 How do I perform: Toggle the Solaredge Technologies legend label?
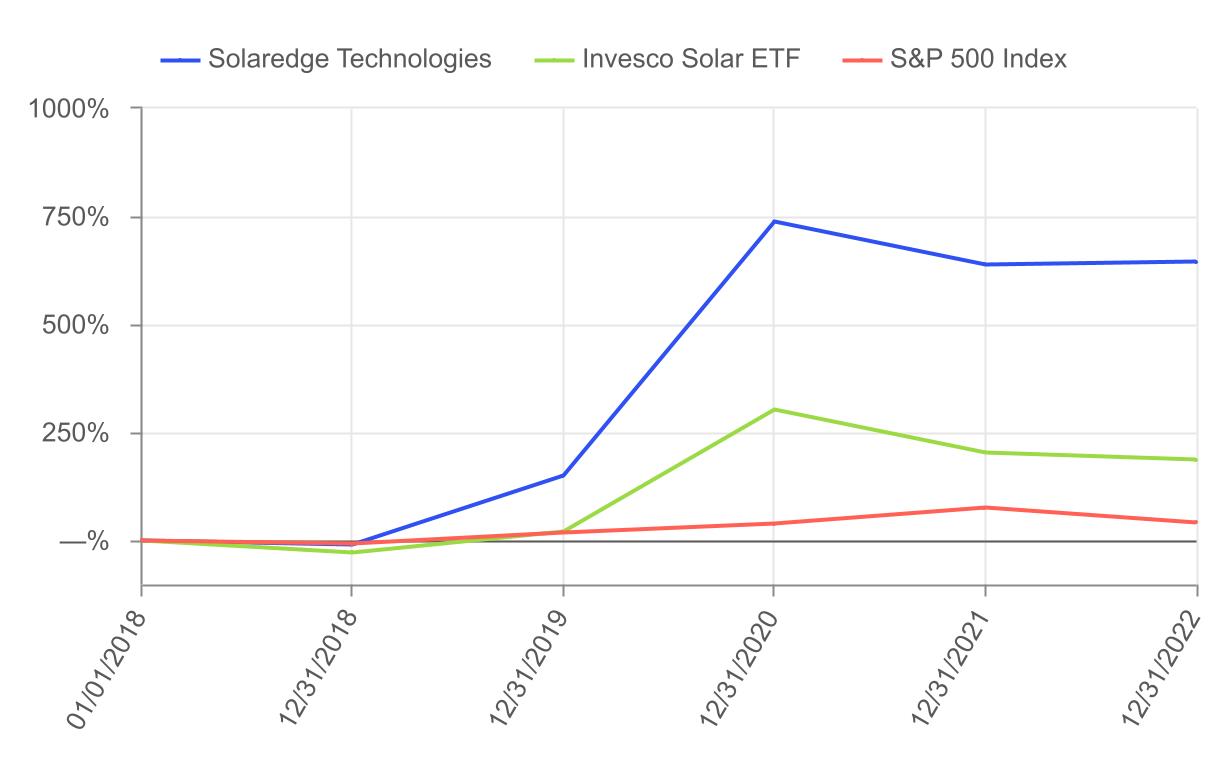pyautogui.click(x=349, y=59)
